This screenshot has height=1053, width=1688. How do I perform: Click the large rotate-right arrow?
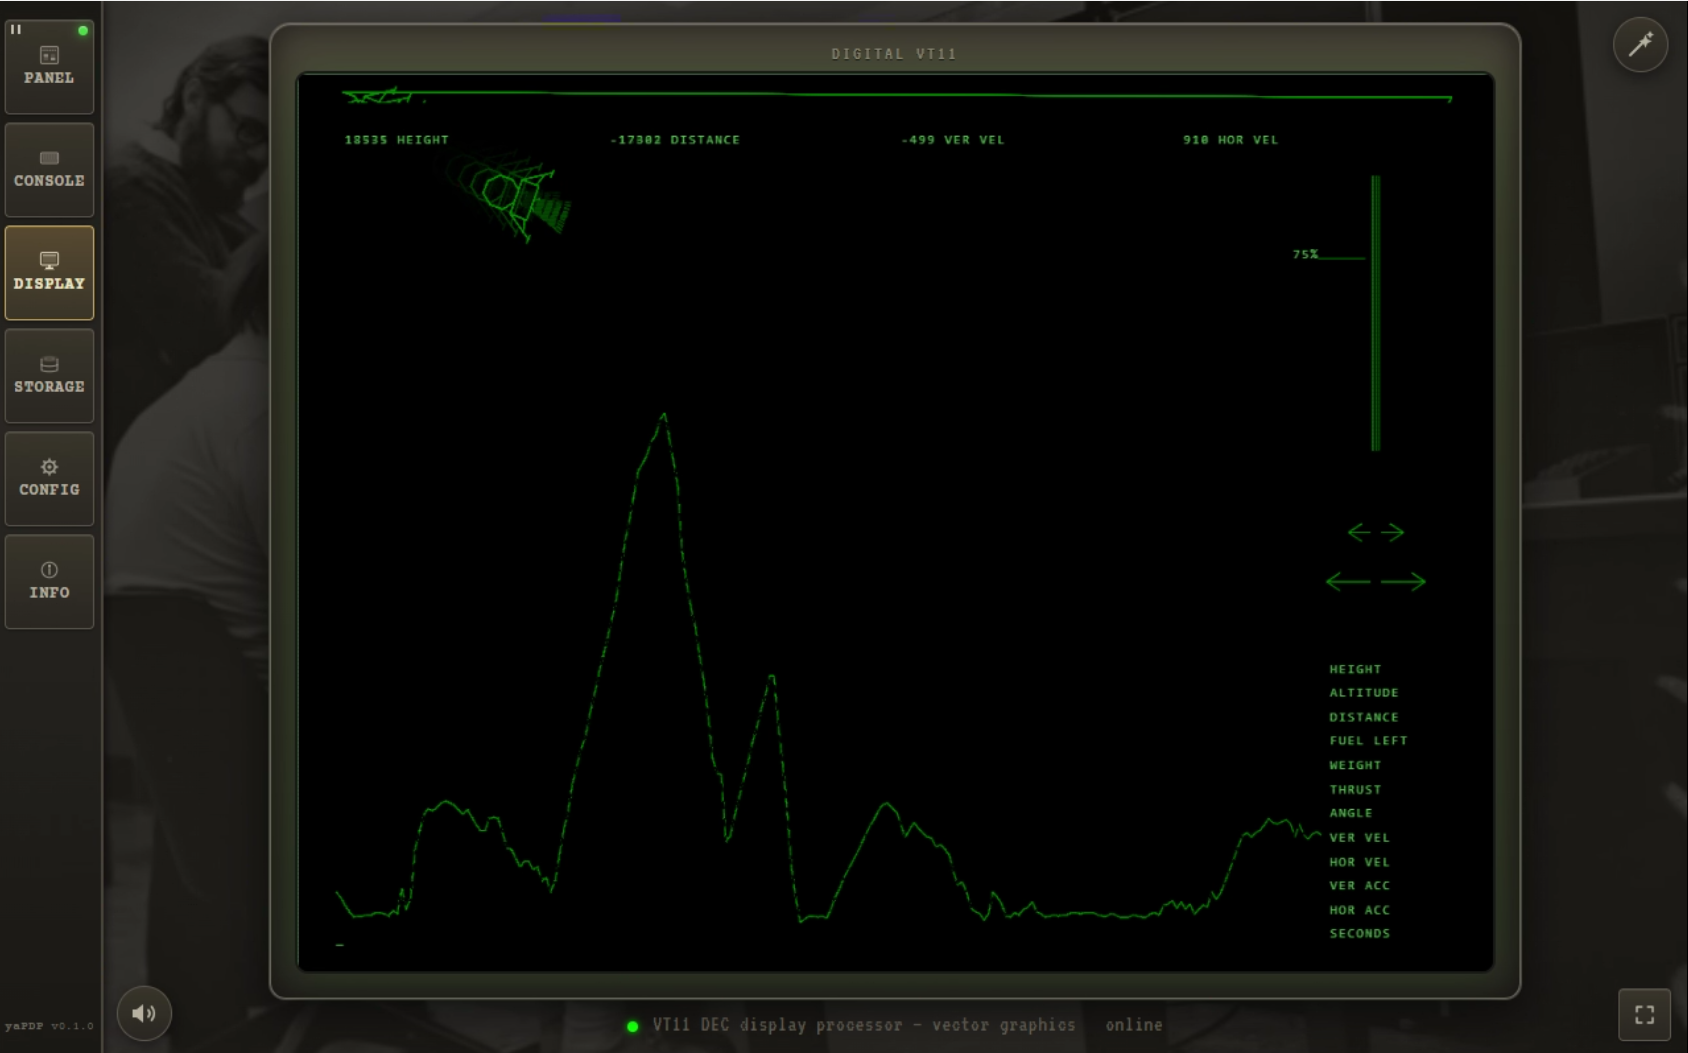(1403, 581)
